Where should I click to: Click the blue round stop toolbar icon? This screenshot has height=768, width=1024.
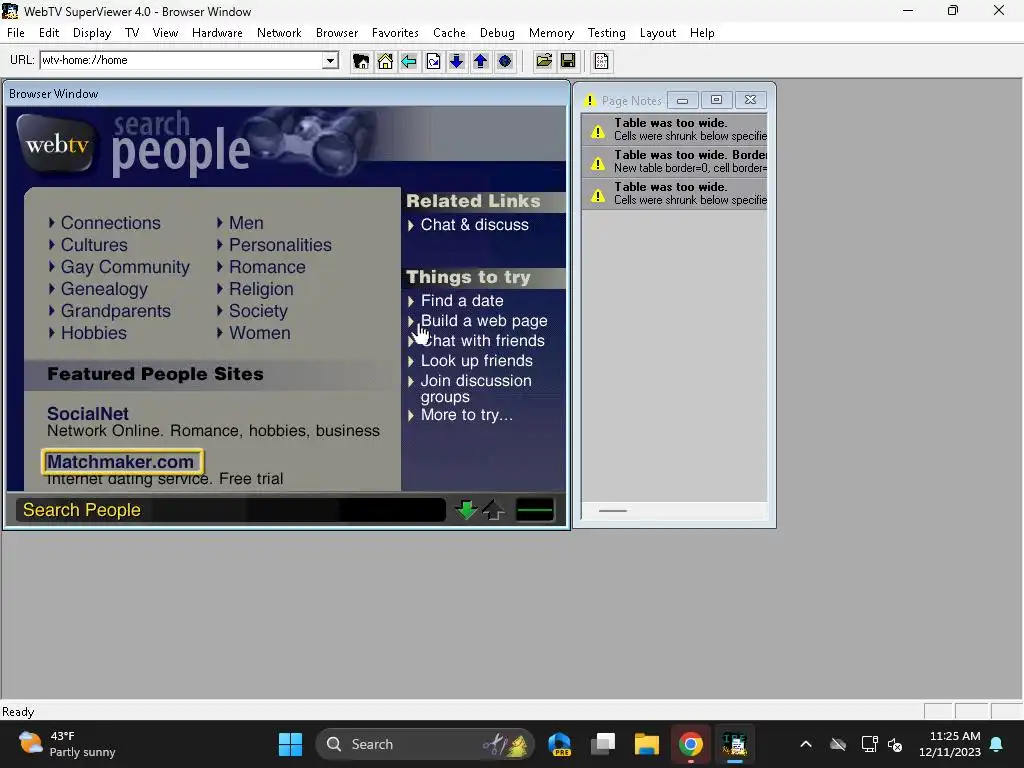pyautogui.click(x=505, y=61)
